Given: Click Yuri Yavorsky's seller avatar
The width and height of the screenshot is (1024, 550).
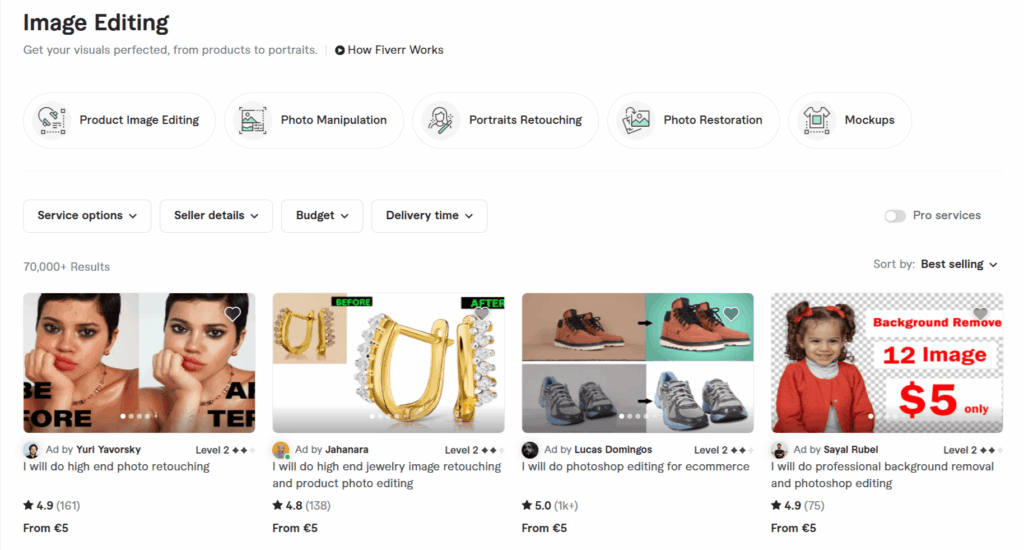Looking at the screenshot, I should click(31, 450).
